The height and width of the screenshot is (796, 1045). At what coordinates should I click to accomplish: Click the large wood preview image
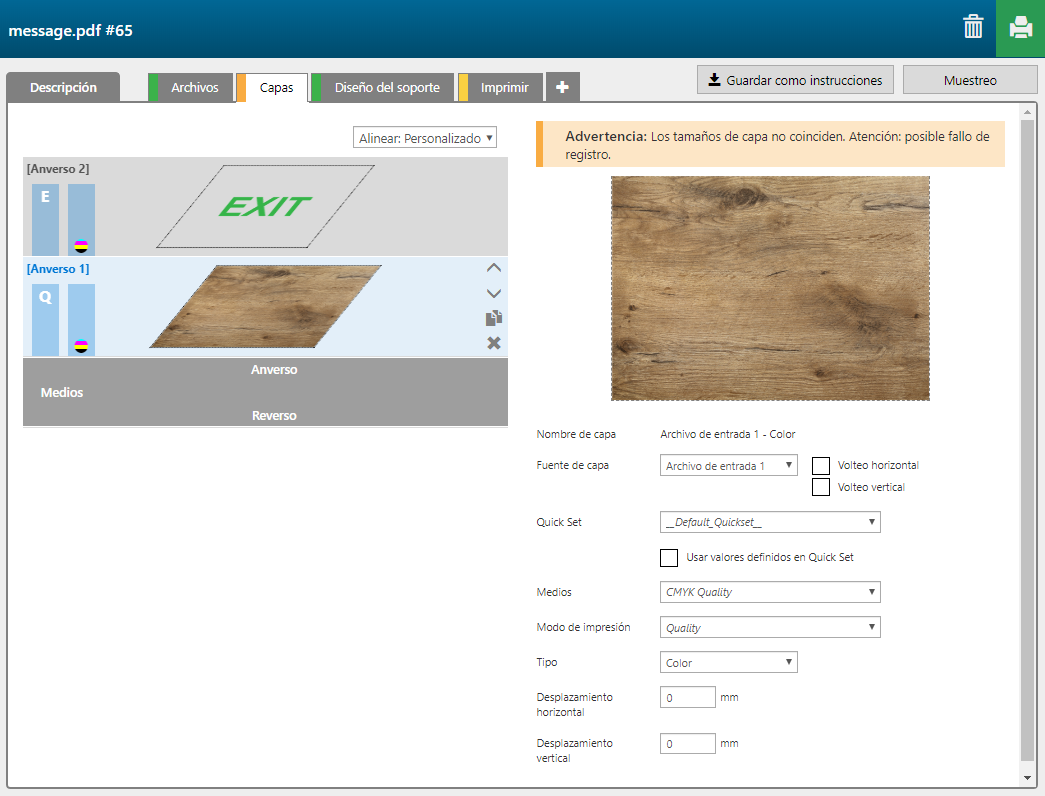pos(770,288)
